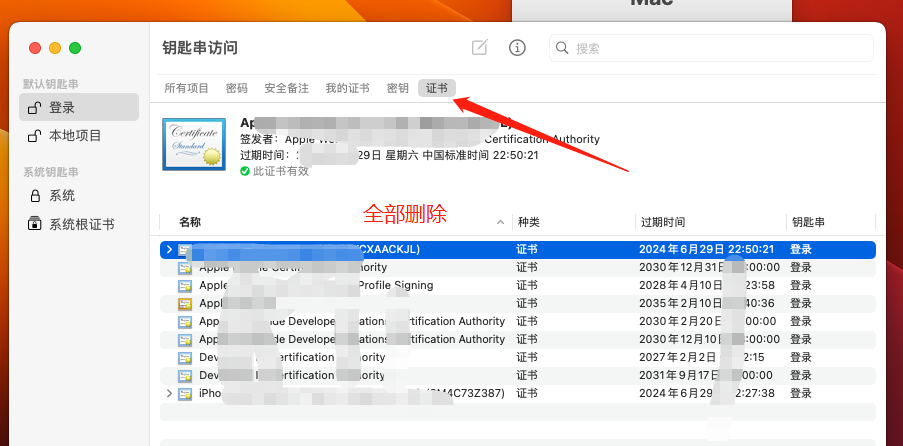Viewport: 903px width, 446px height.
Task: Click the gold root certificate icon, 2035 row
Action: 185,304
